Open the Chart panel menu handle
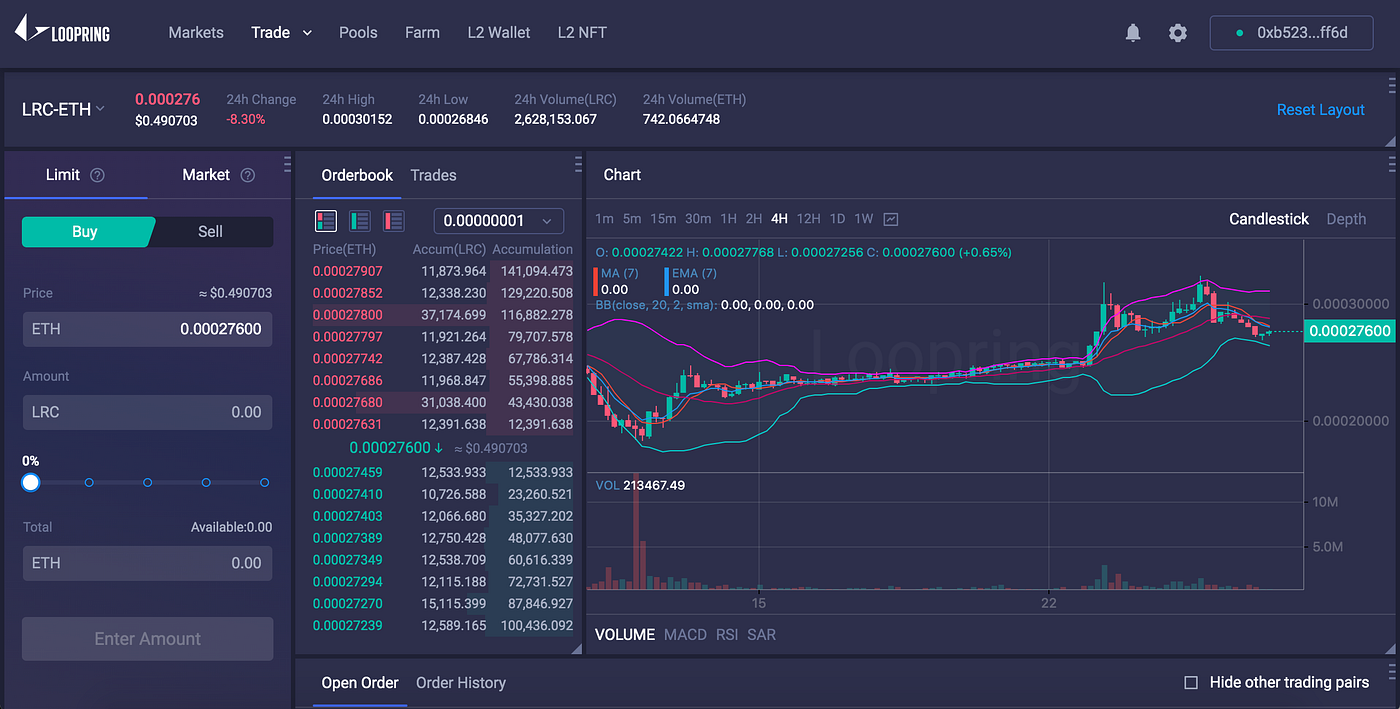 [x=1391, y=164]
